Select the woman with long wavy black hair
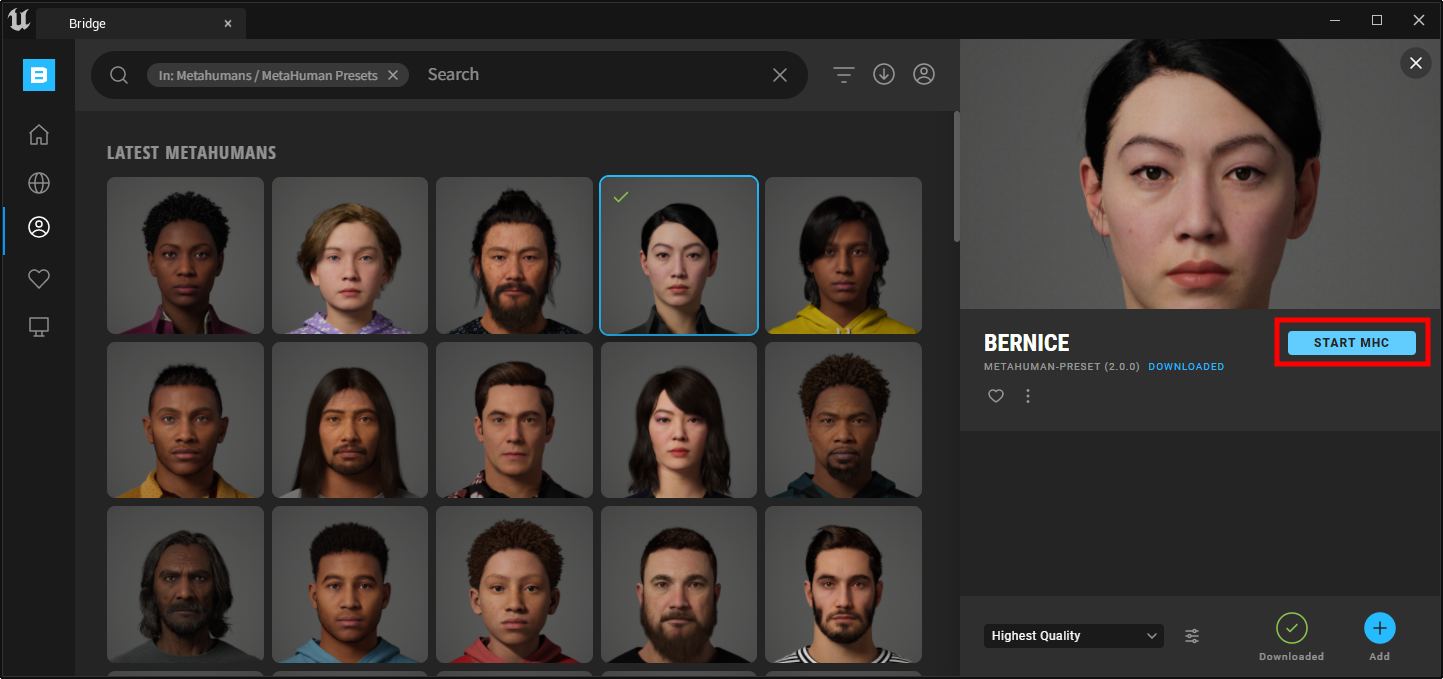This screenshot has width=1443, height=679. 679,420
